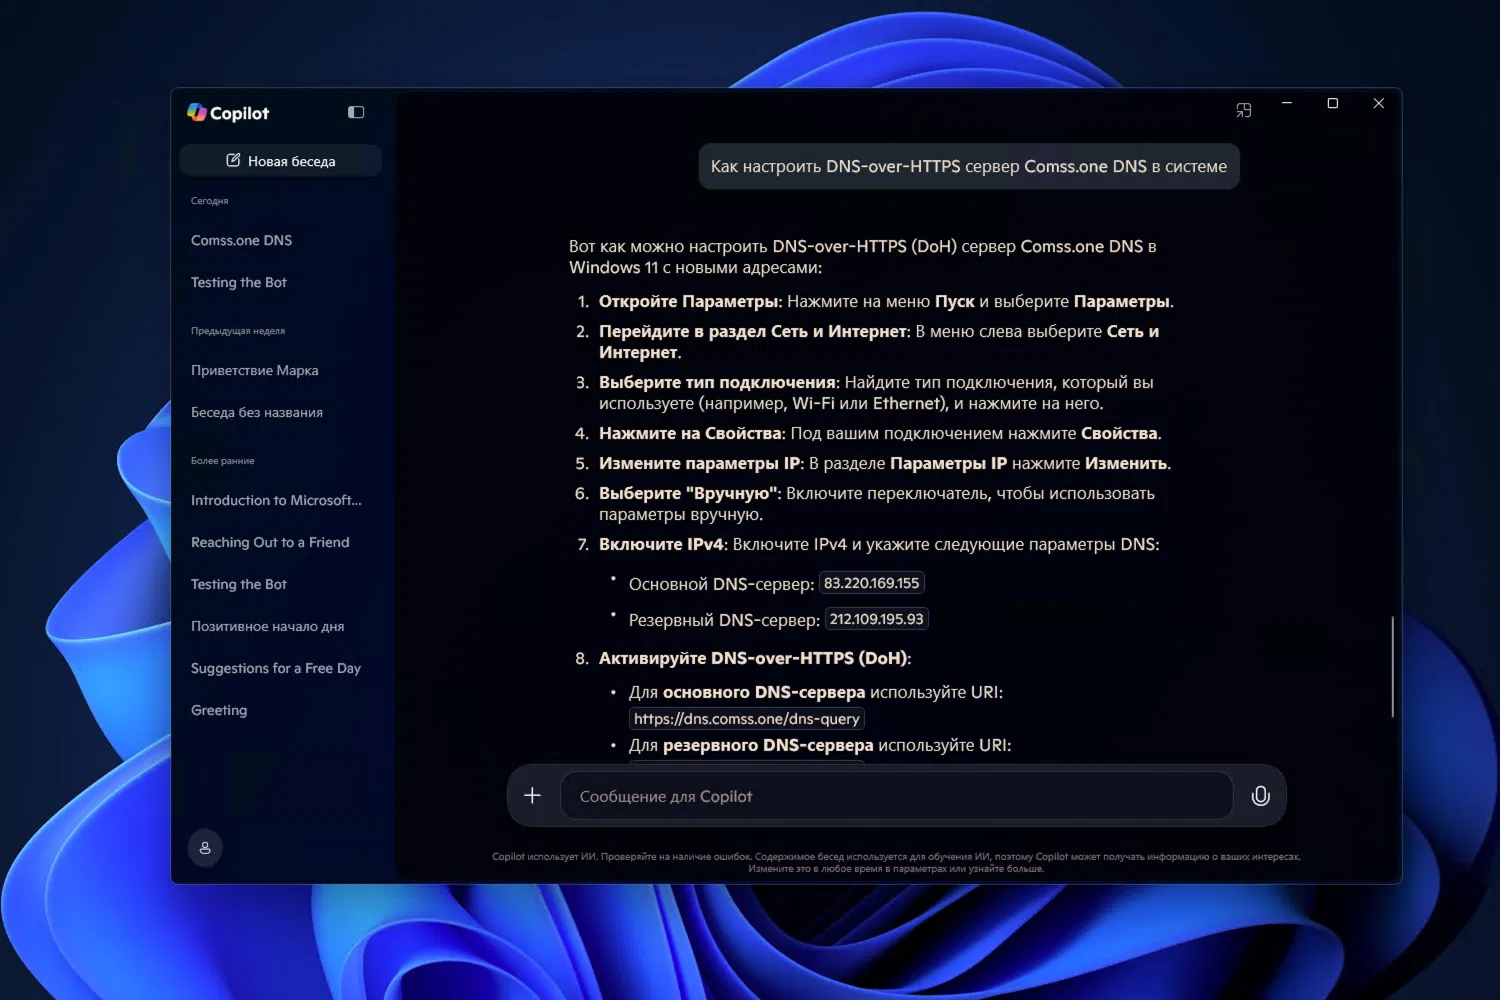1500x1000 pixels.
Task: Open the account profile icon
Action: pyautogui.click(x=205, y=848)
